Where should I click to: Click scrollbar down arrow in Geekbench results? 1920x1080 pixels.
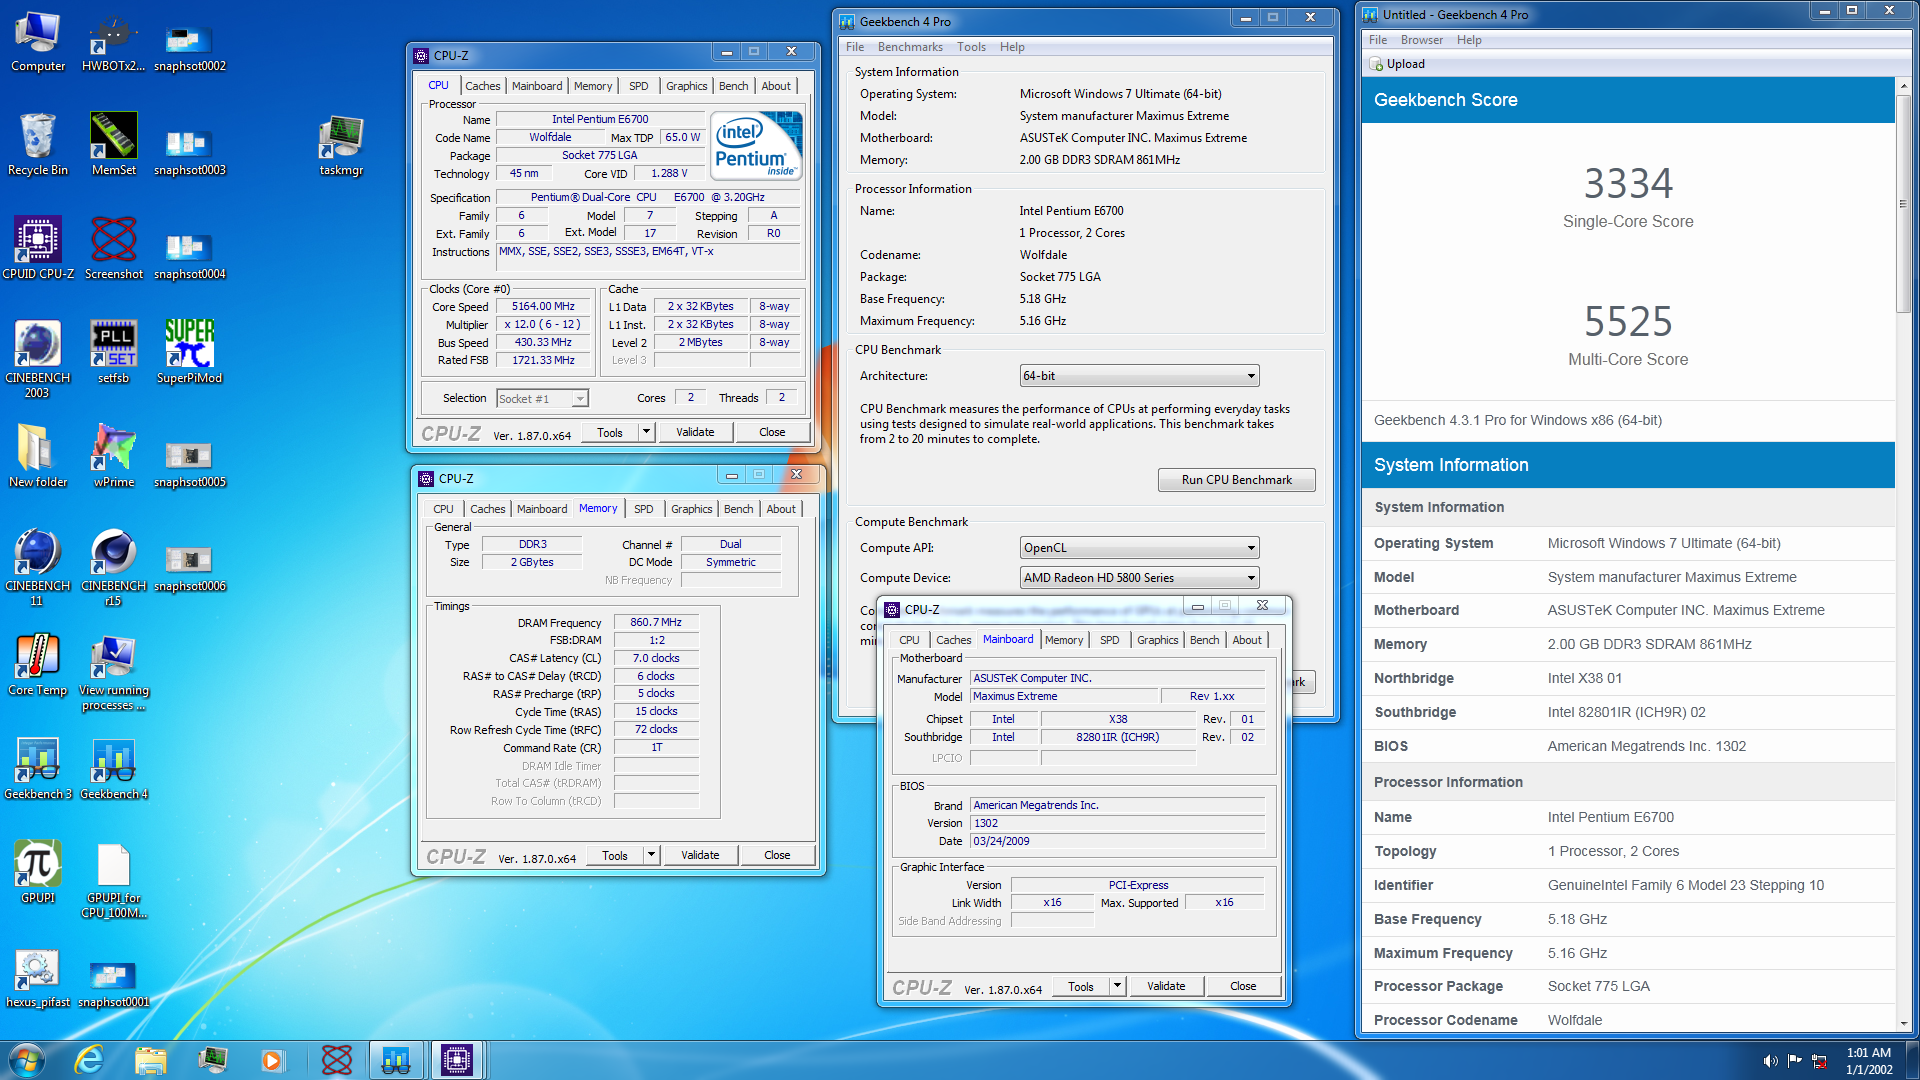click(1902, 1024)
